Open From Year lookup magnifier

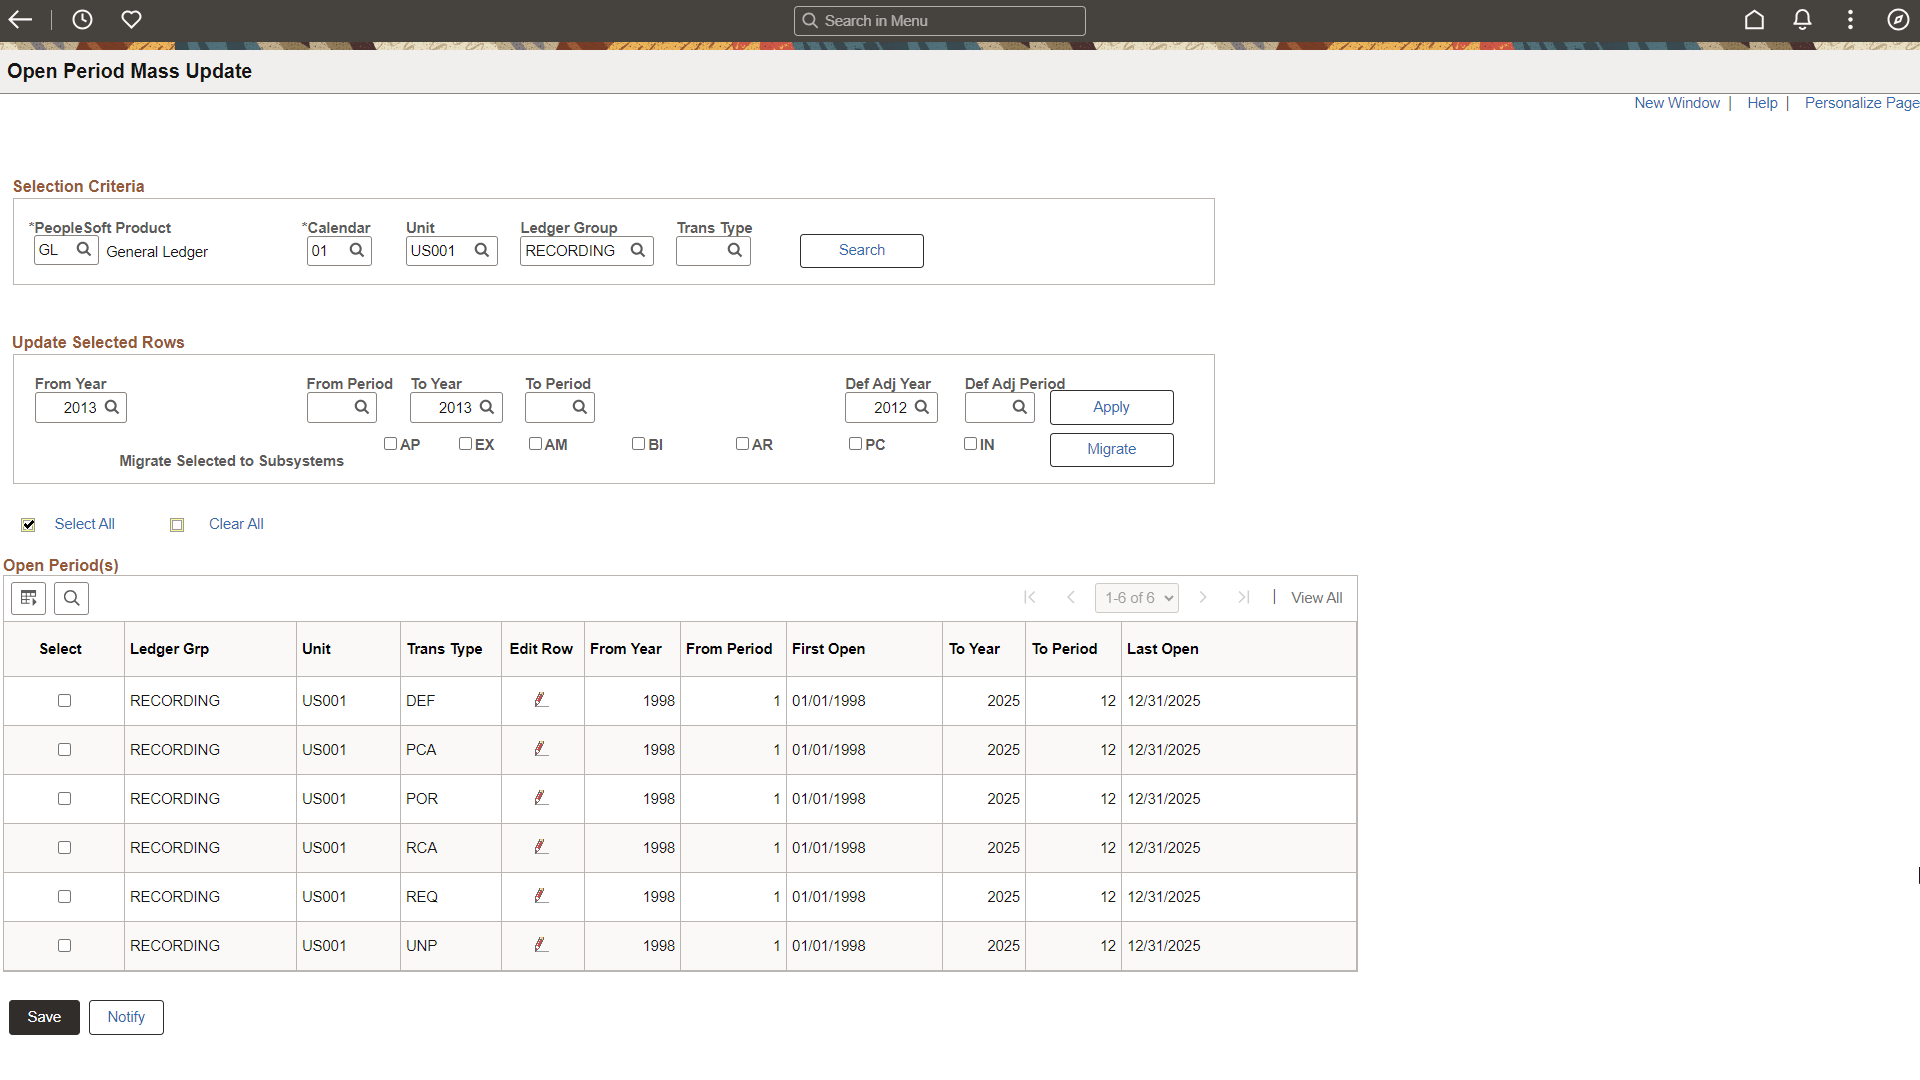pyautogui.click(x=112, y=407)
